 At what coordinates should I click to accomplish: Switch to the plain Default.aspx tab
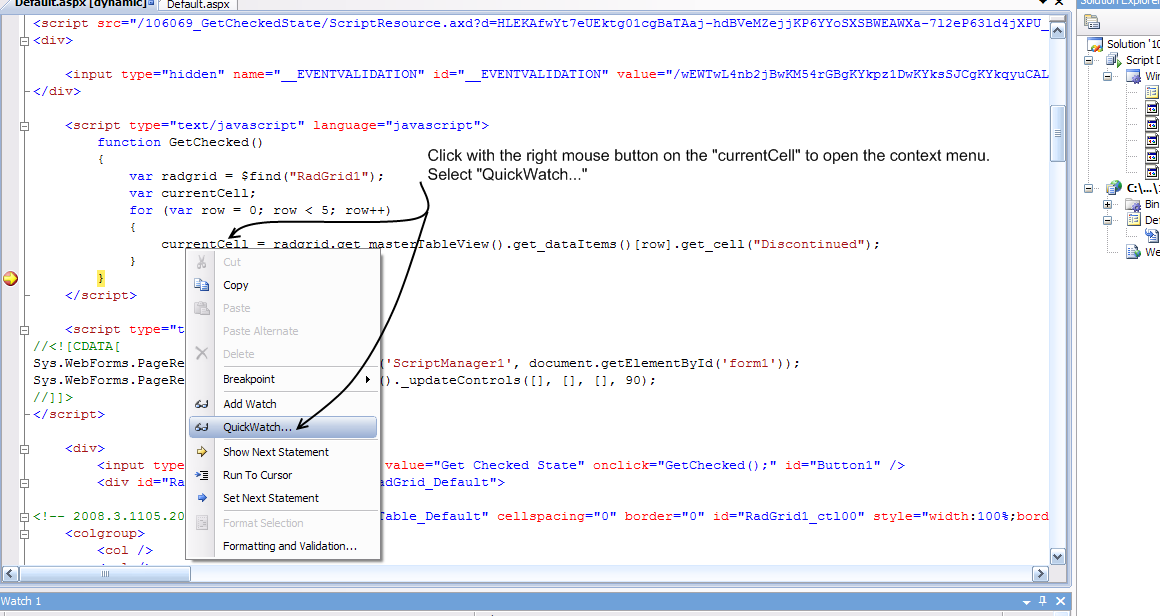[198, 4]
